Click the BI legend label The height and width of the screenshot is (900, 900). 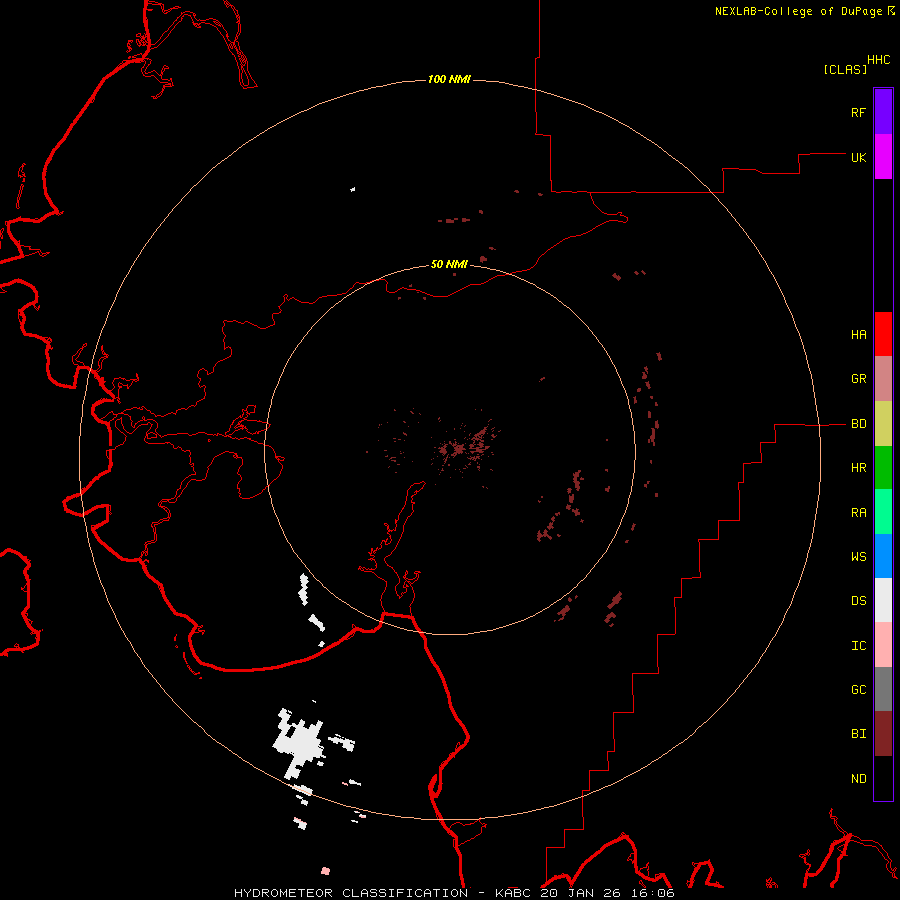(858, 734)
